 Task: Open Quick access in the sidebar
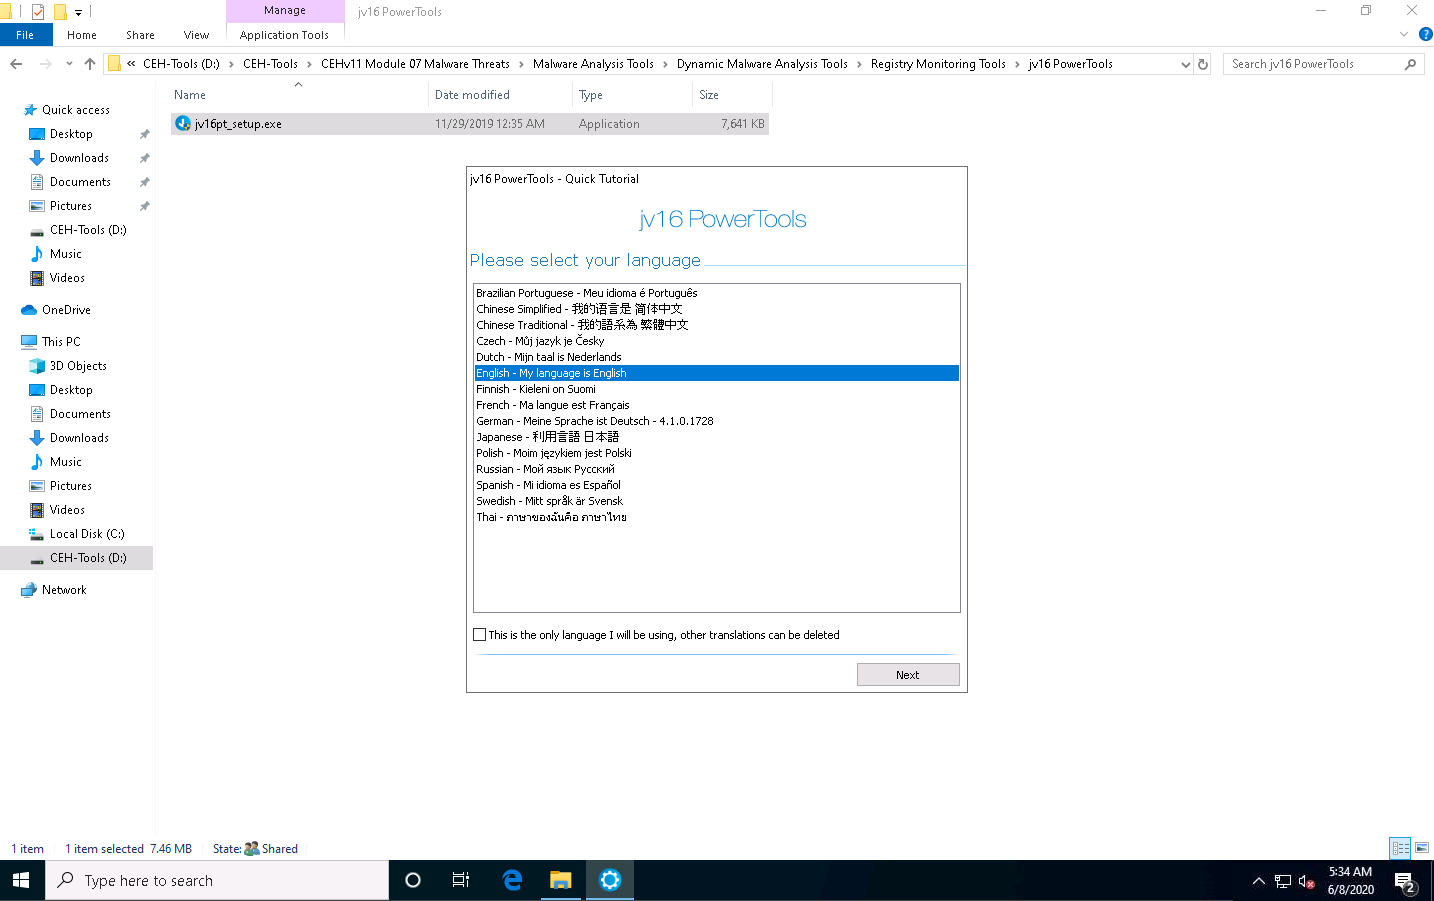pos(76,110)
